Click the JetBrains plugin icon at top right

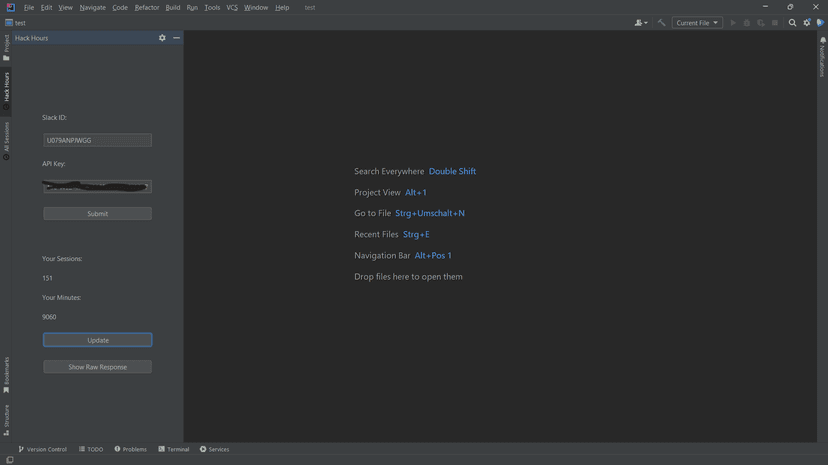coord(820,23)
